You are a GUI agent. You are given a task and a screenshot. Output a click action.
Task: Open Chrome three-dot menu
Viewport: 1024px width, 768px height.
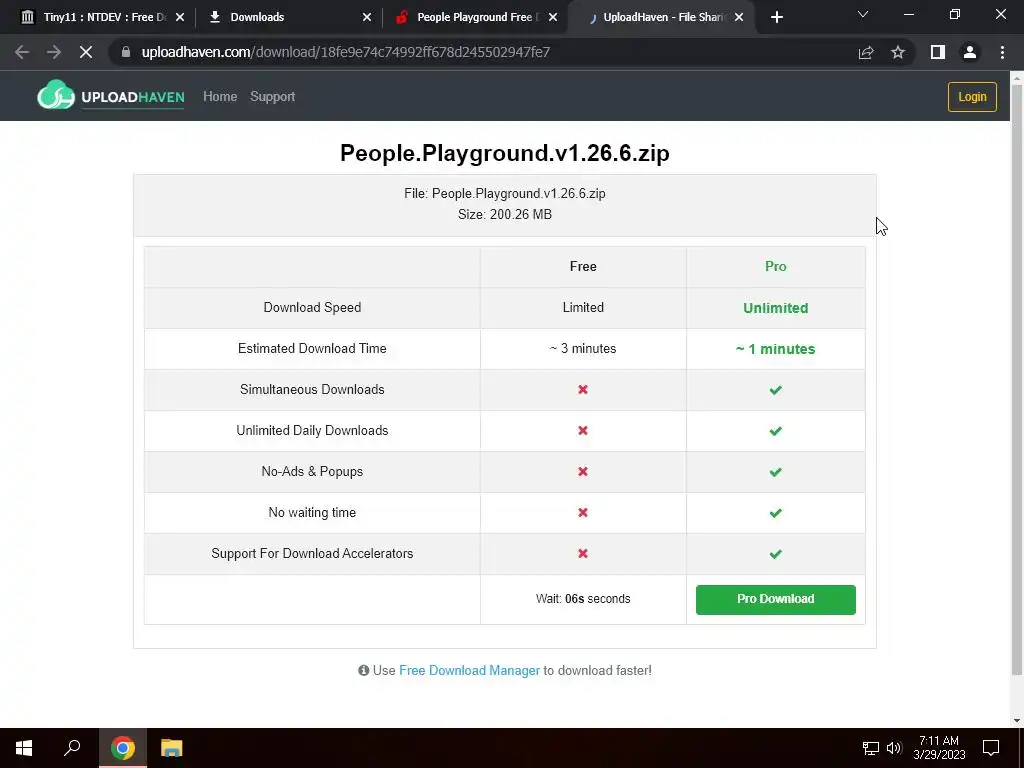click(x=1002, y=52)
